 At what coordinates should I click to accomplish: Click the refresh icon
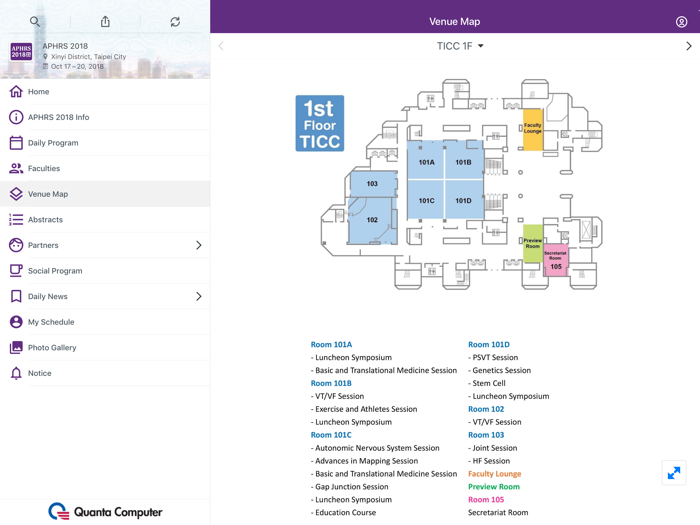[x=175, y=21]
